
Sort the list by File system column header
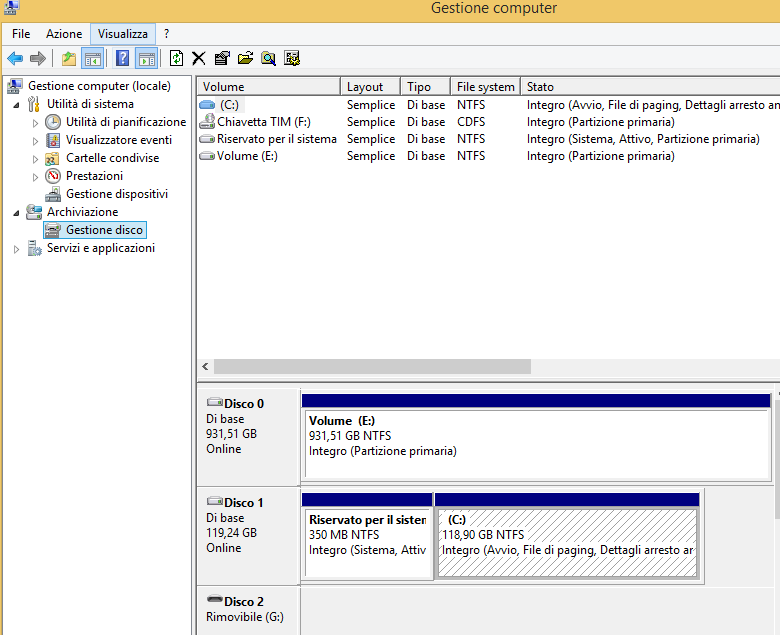[x=486, y=87]
